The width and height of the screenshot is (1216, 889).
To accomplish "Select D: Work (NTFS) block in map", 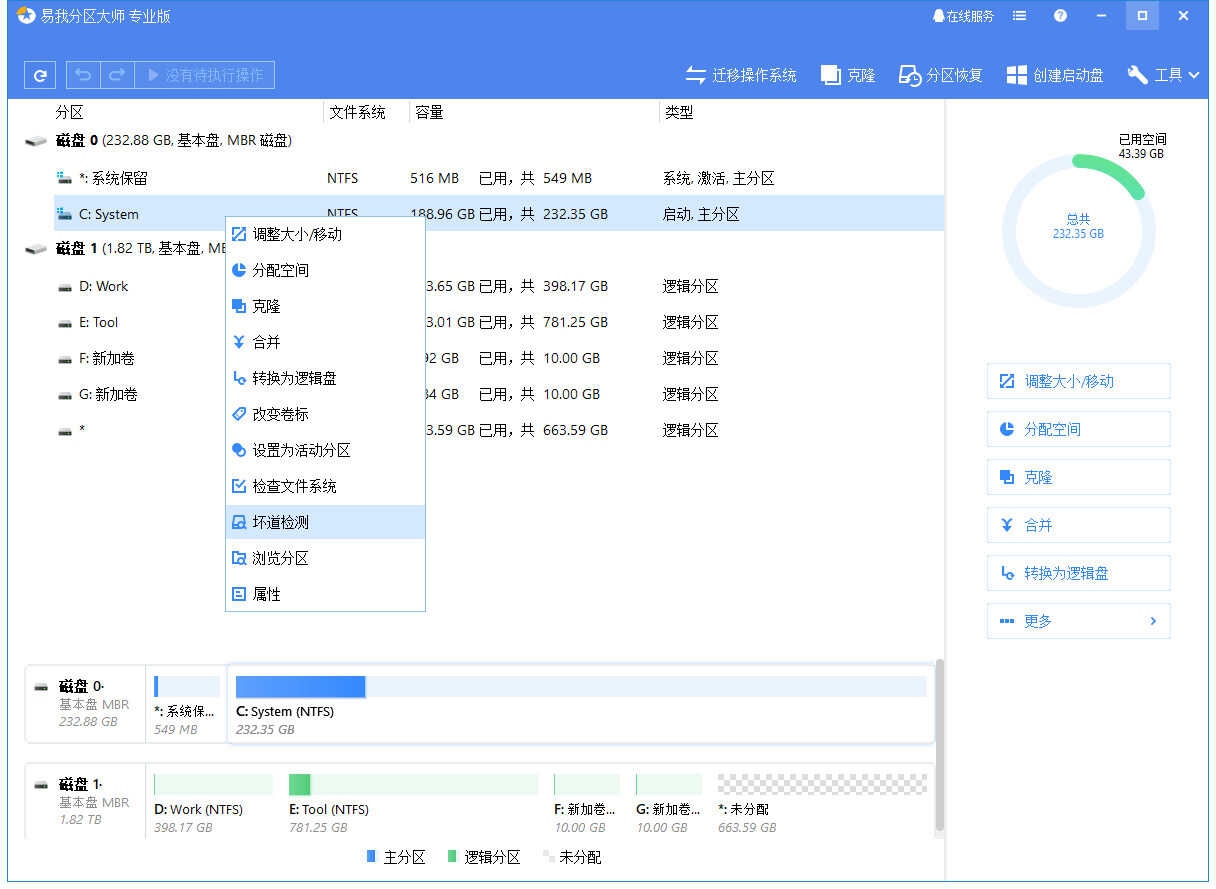I will click(x=213, y=802).
